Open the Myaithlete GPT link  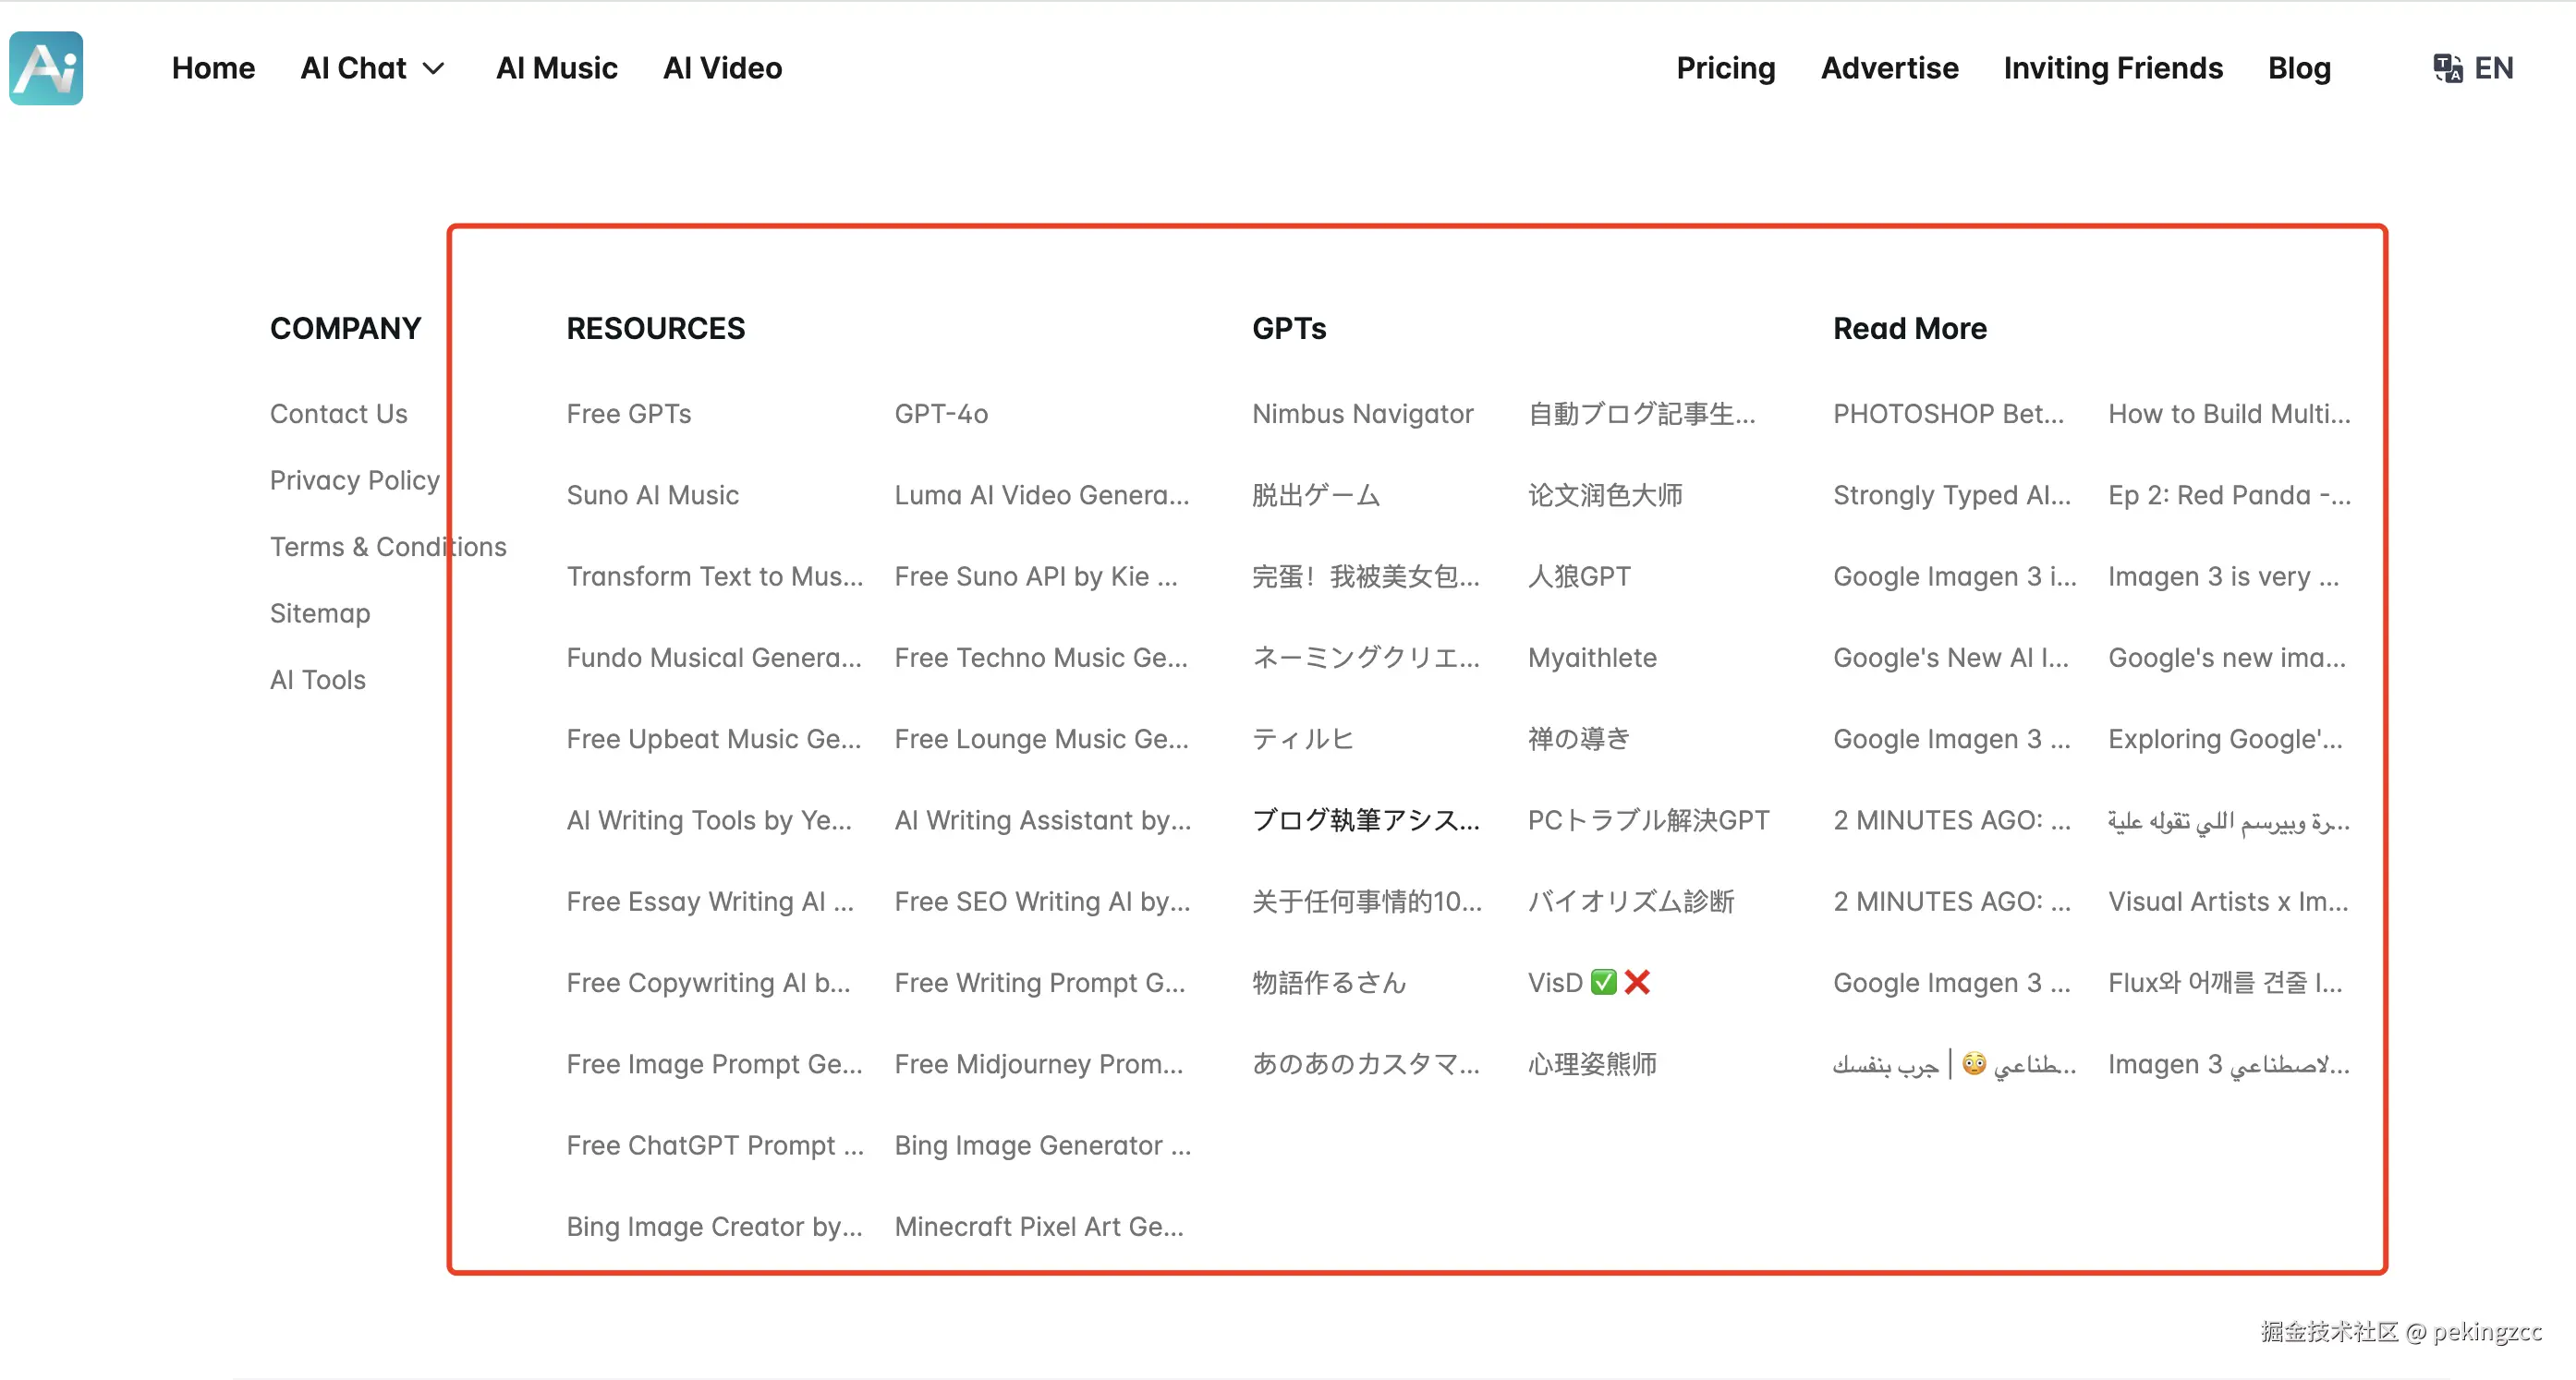point(1591,657)
